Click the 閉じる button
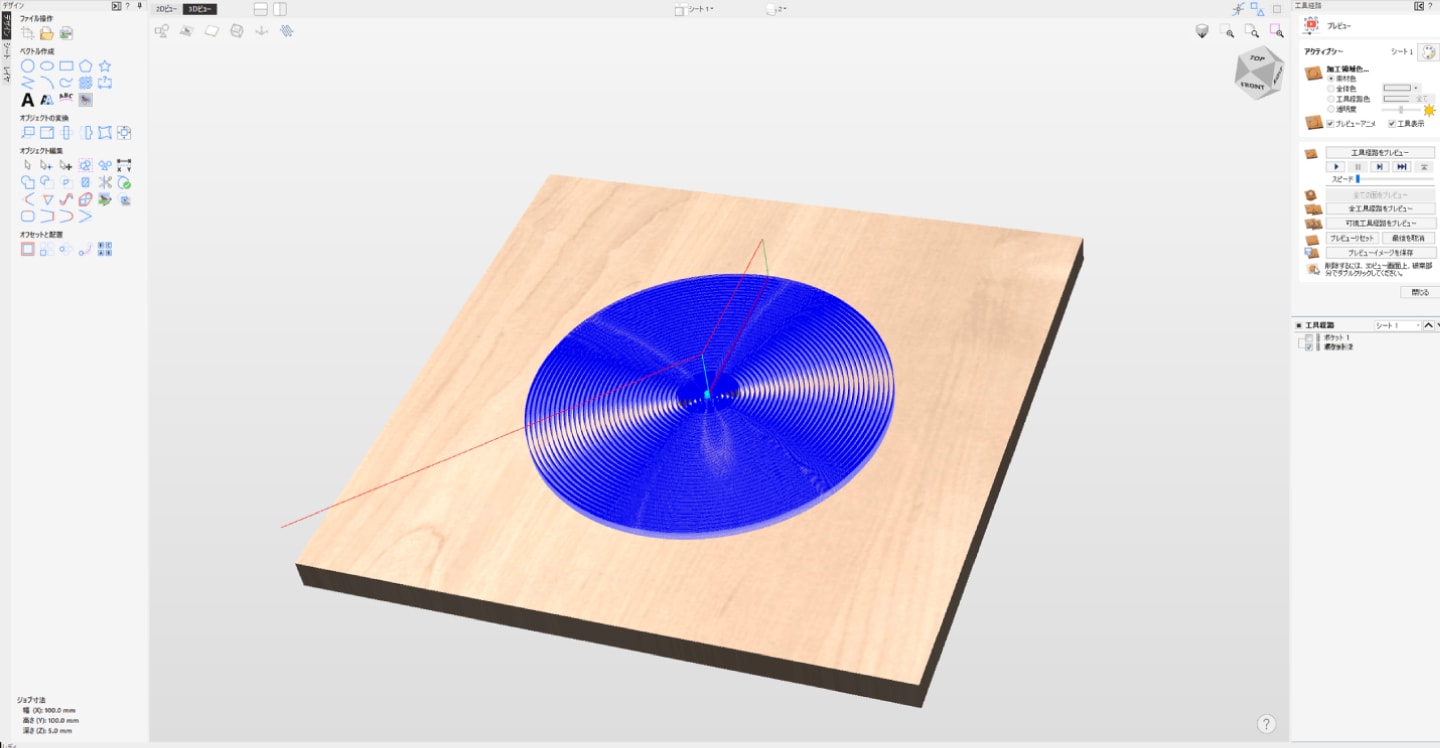1440x748 pixels. click(1420, 292)
